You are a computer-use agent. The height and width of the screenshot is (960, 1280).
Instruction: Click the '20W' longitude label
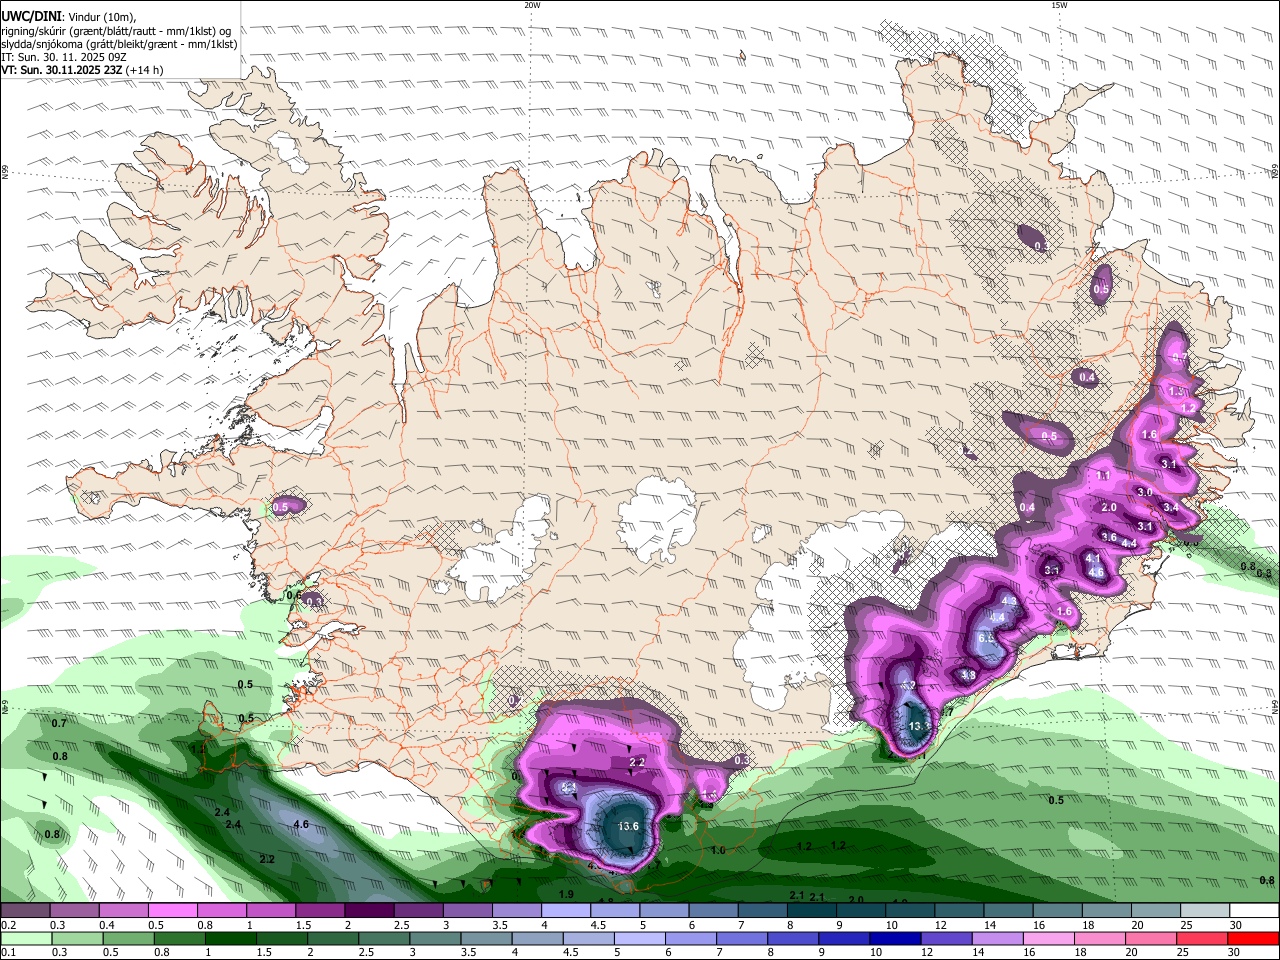(x=532, y=5)
